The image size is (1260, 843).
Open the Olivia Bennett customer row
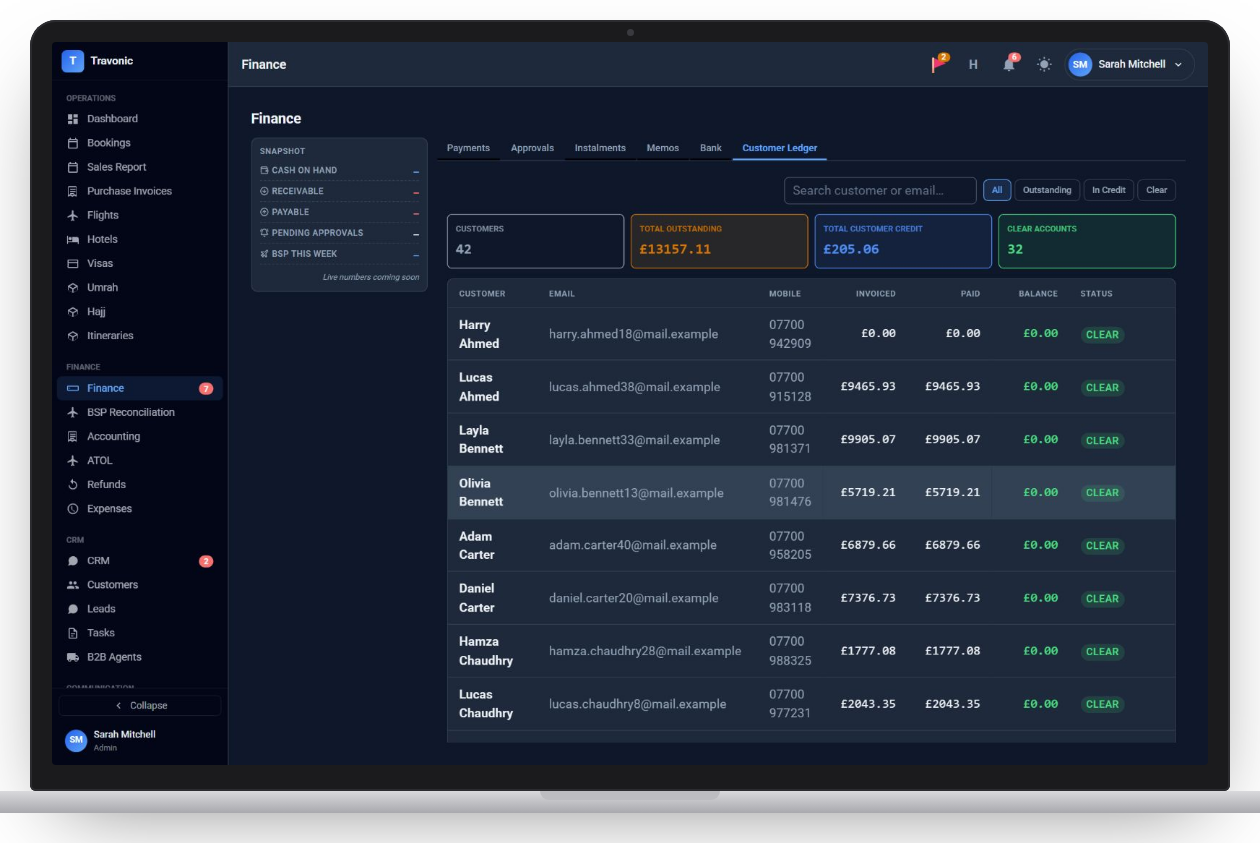click(811, 492)
